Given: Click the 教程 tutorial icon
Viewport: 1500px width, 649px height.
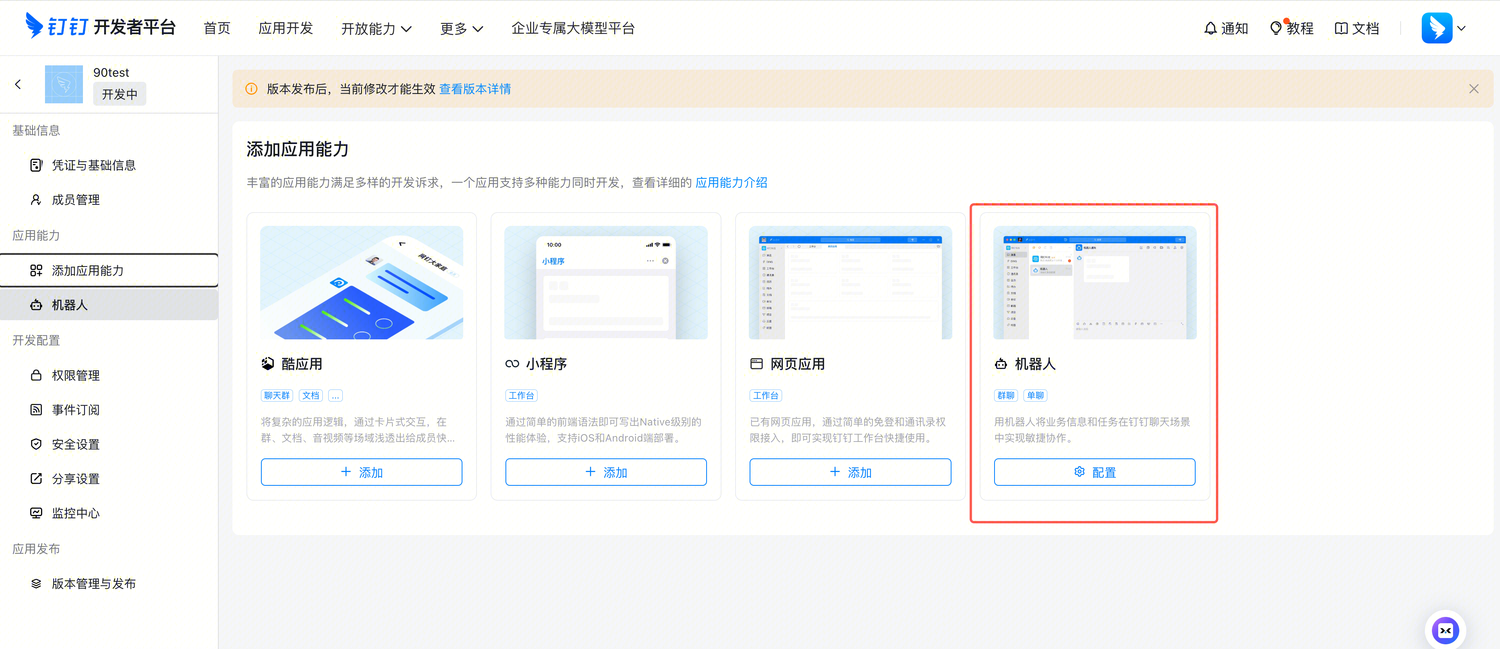Looking at the screenshot, I should pyautogui.click(x=1291, y=28).
